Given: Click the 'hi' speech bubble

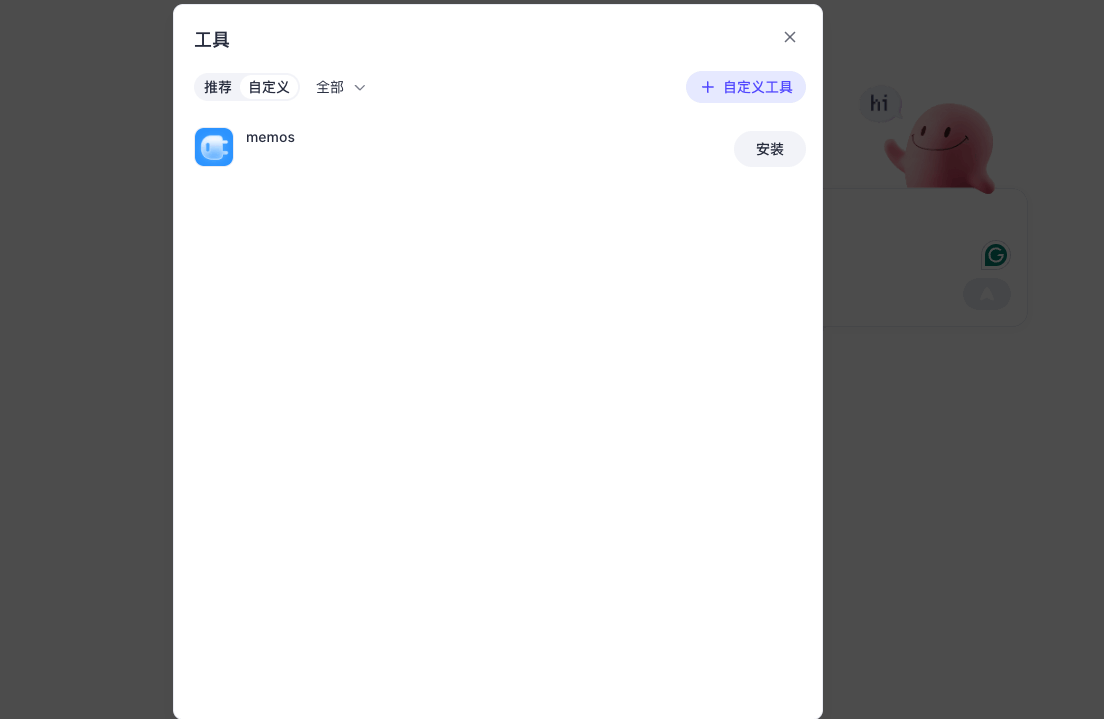Looking at the screenshot, I should [x=880, y=104].
